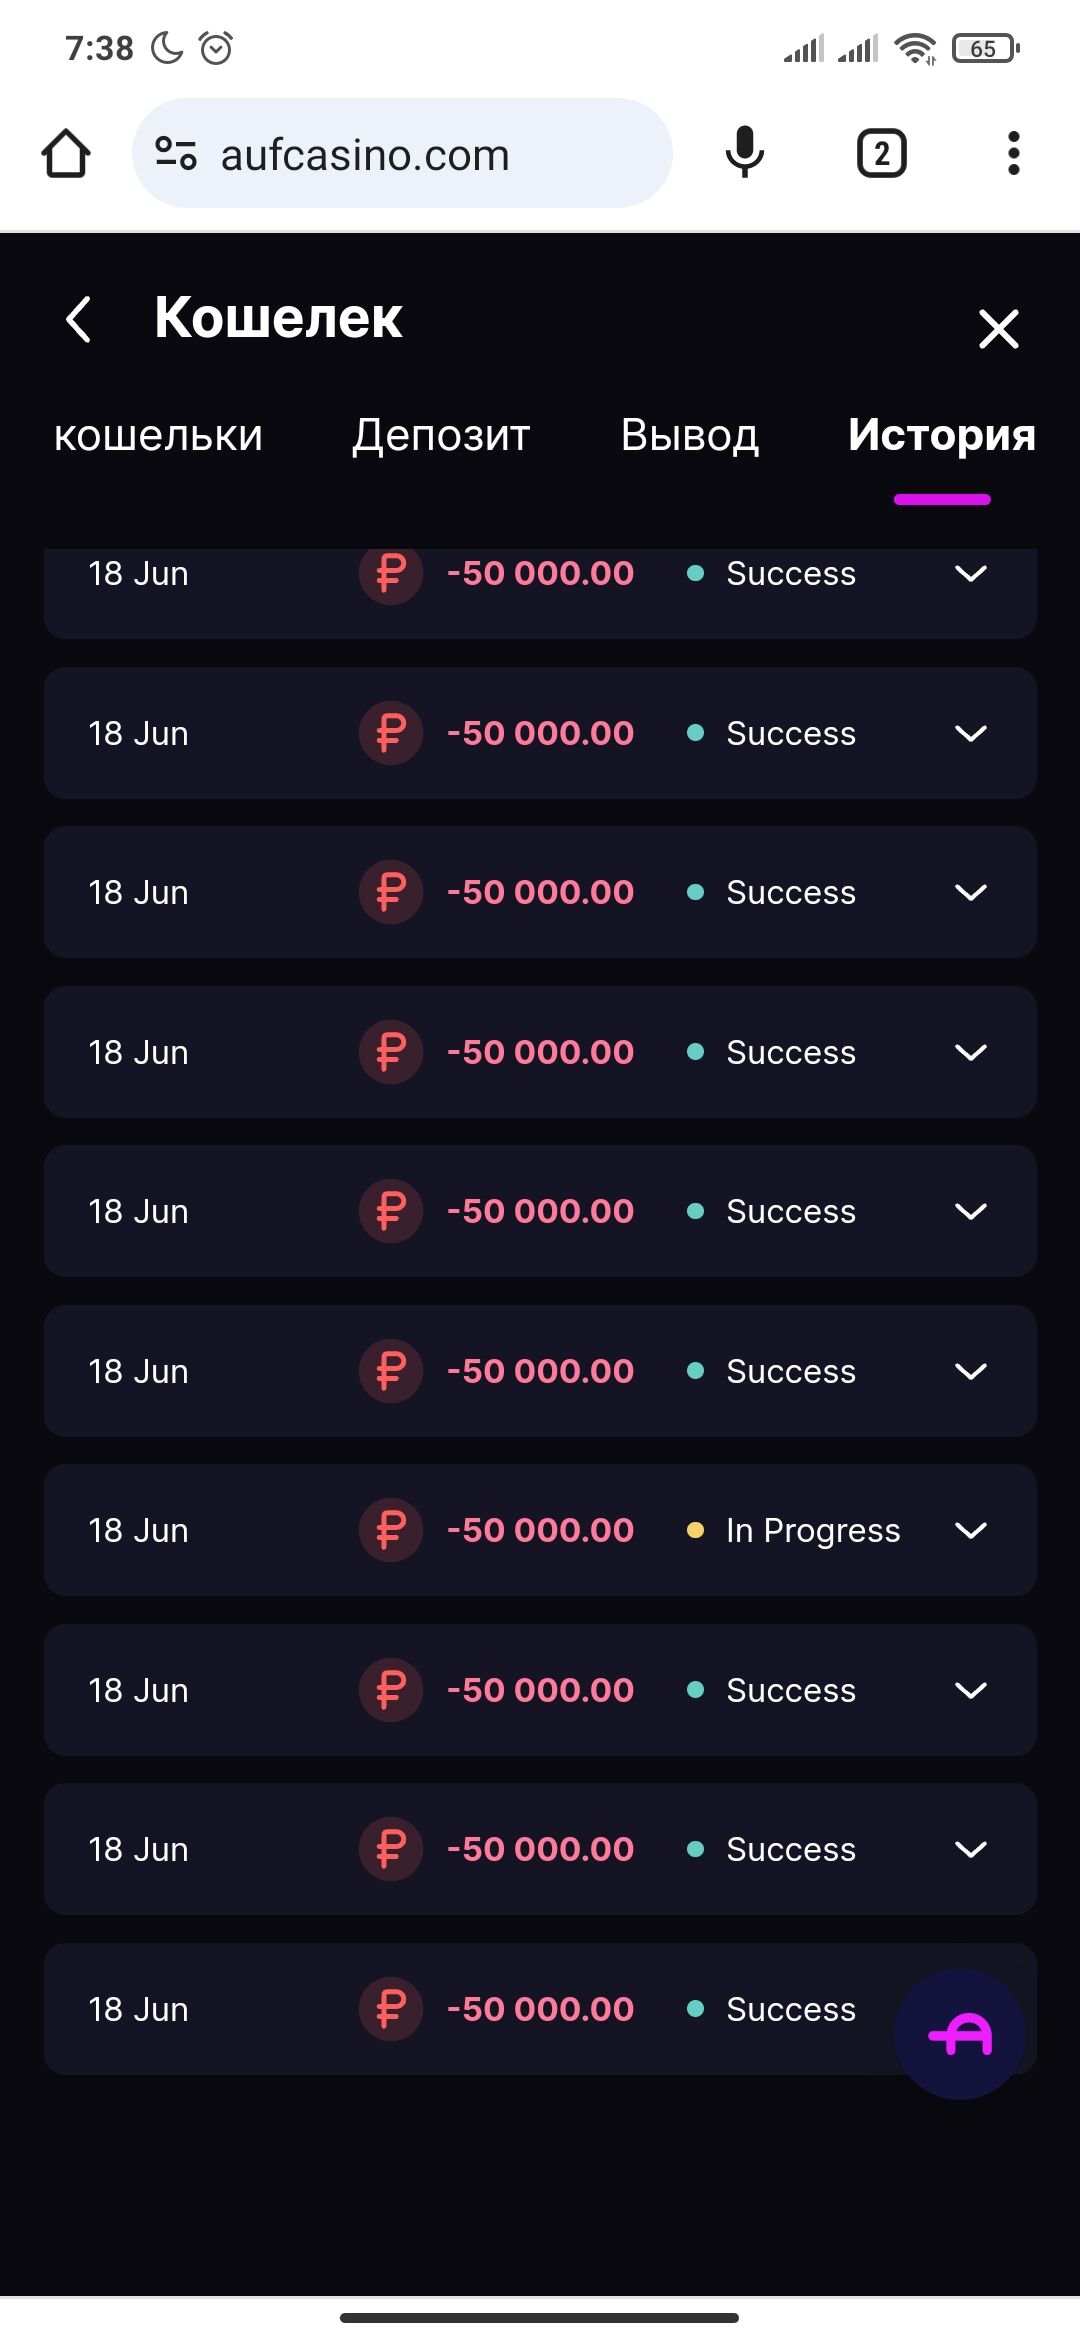Open the tab switcher showing 2 tabs
Image resolution: width=1080 pixels, height=2340 pixels.
click(881, 154)
